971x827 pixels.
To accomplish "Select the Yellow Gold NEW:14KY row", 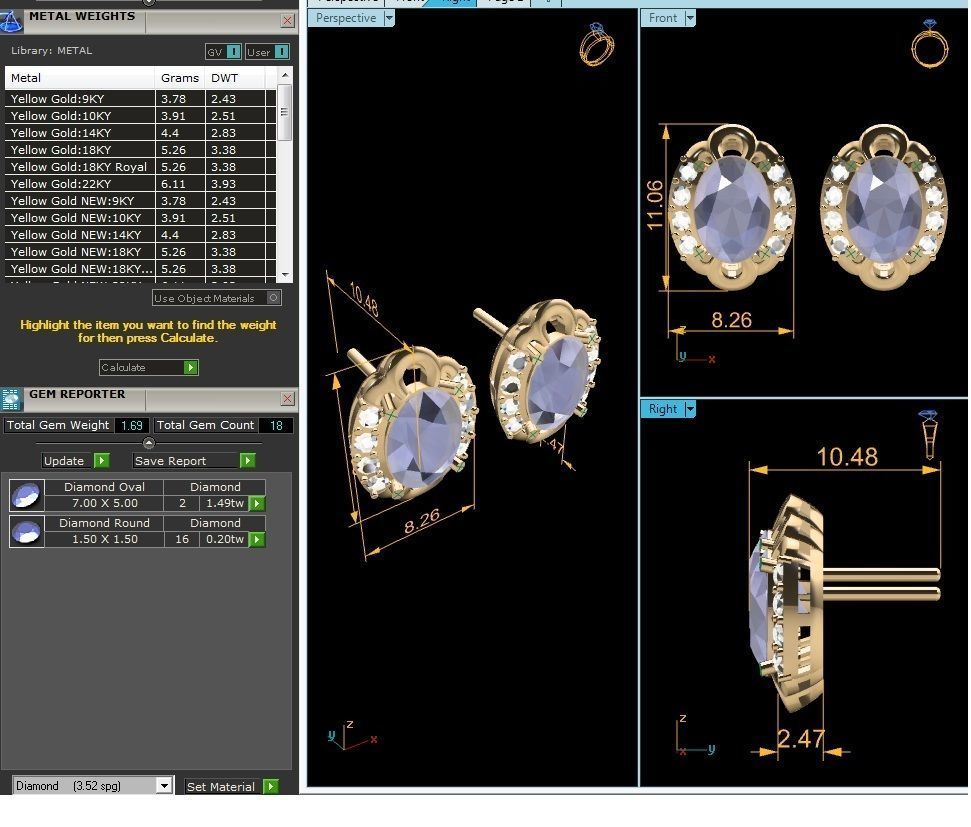I will [x=141, y=235].
